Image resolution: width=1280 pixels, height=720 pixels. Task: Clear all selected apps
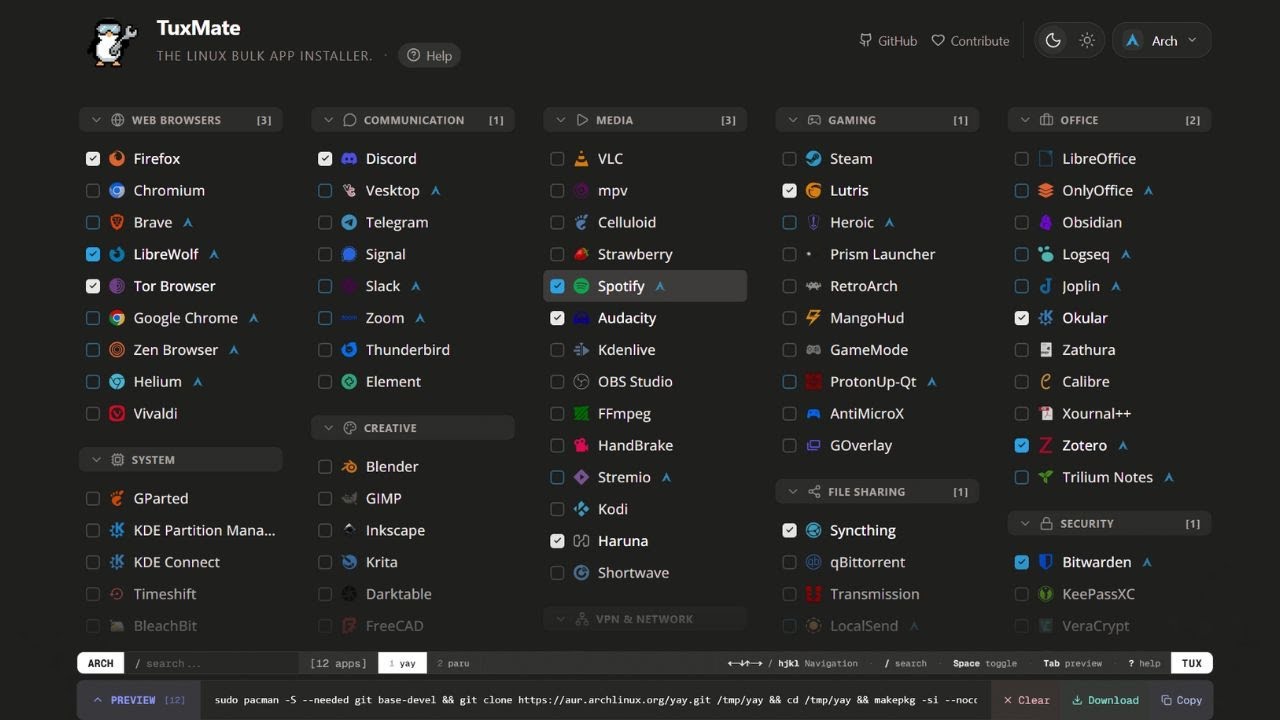1026,700
